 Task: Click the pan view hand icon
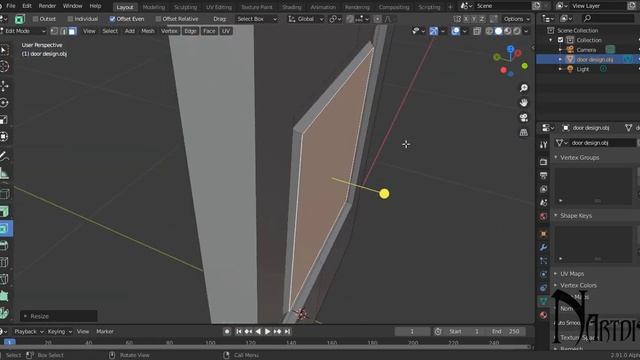click(524, 103)
